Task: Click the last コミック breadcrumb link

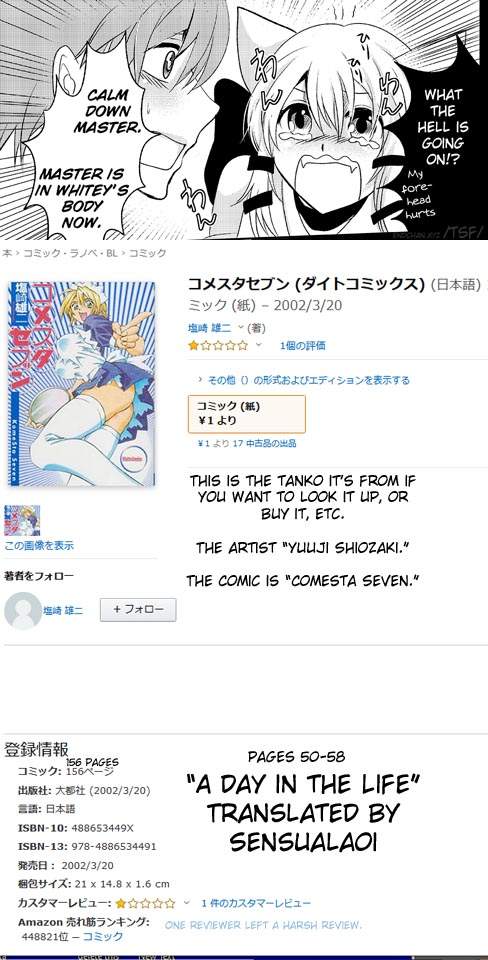Action: click(147, 253)
